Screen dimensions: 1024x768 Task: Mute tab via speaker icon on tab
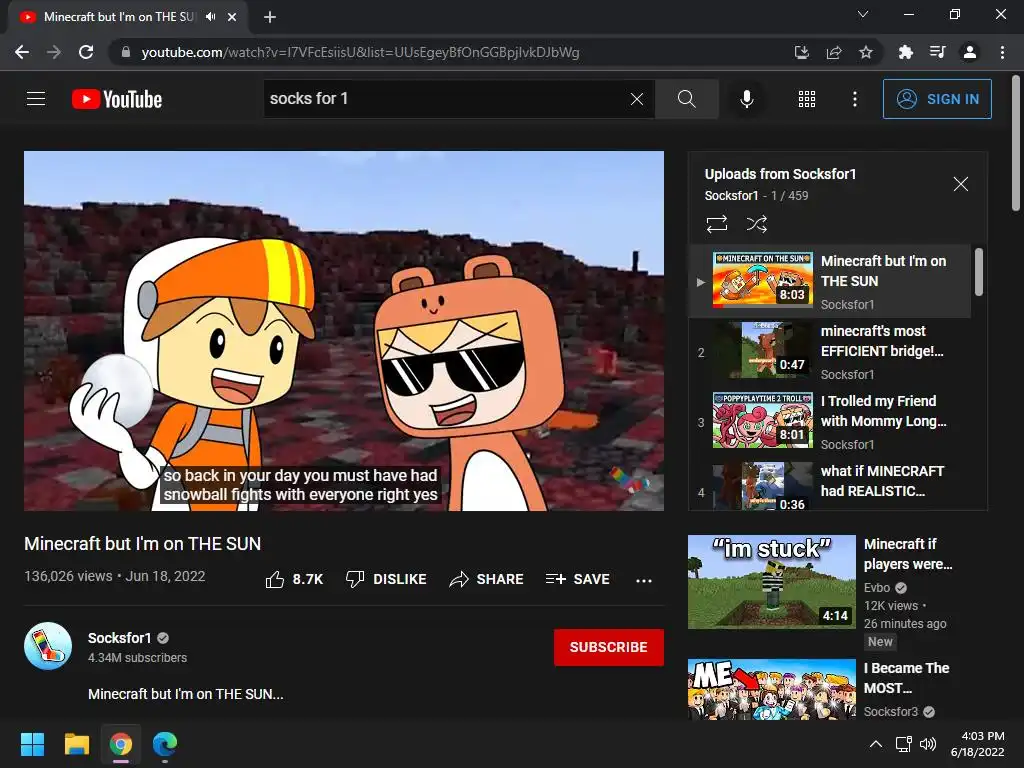[210, 17]
